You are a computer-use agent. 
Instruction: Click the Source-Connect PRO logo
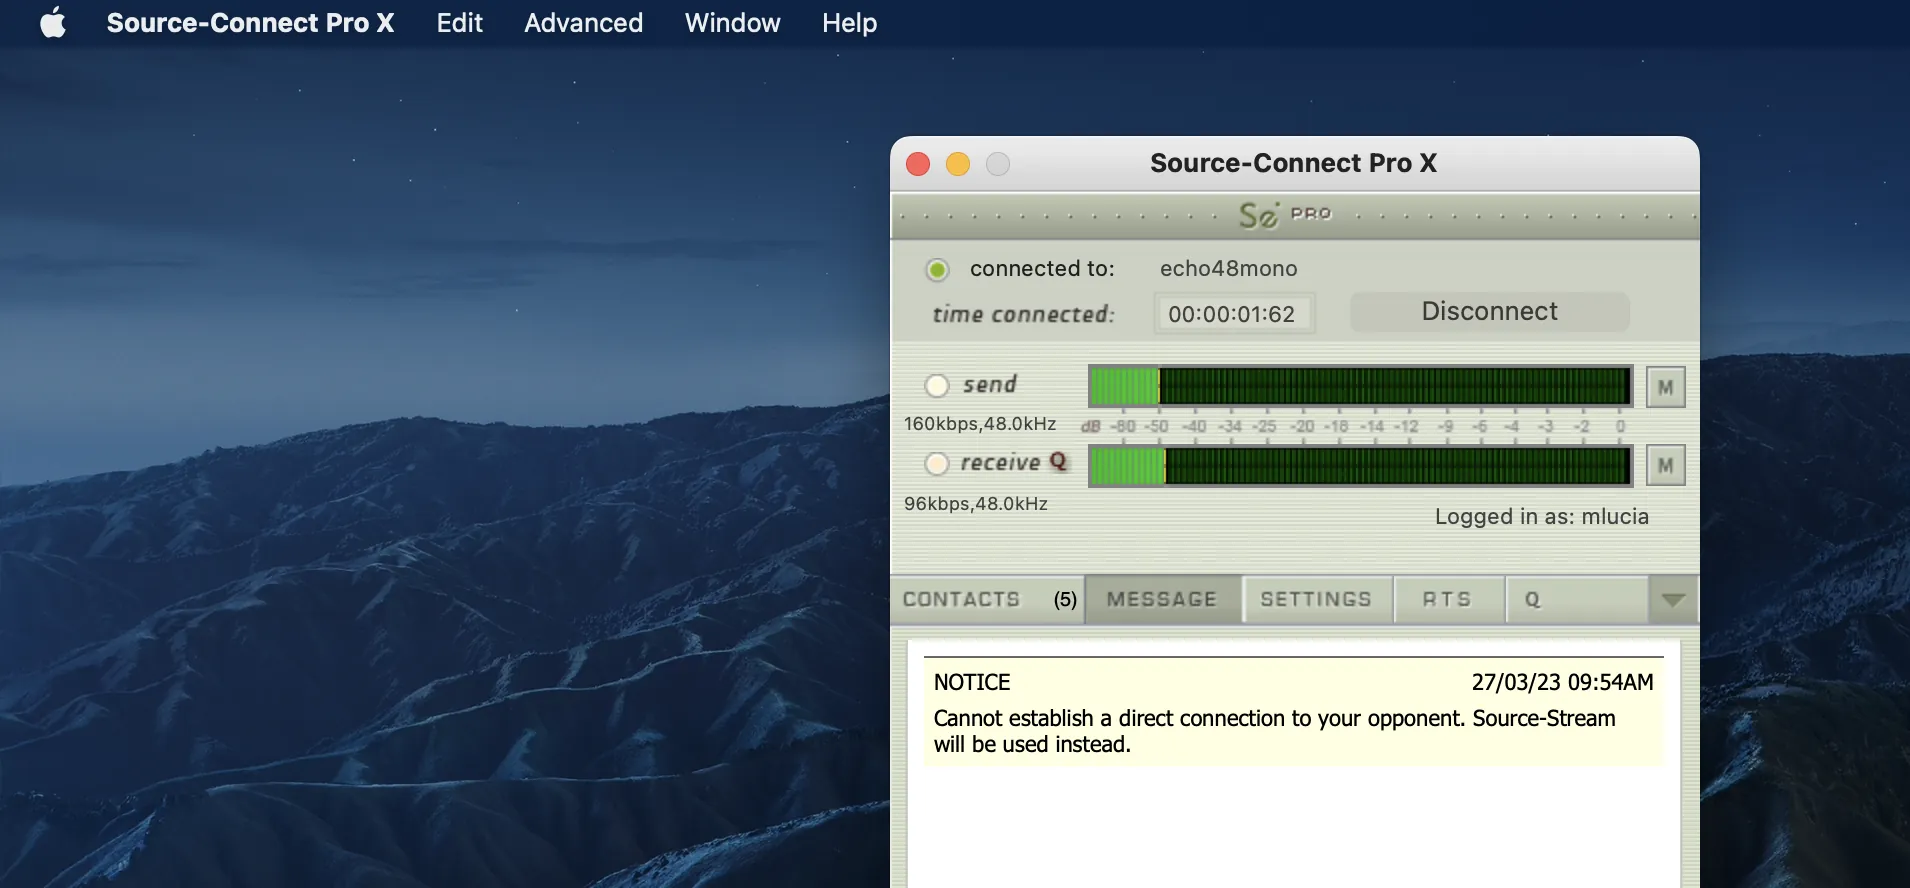[1285, 214]
